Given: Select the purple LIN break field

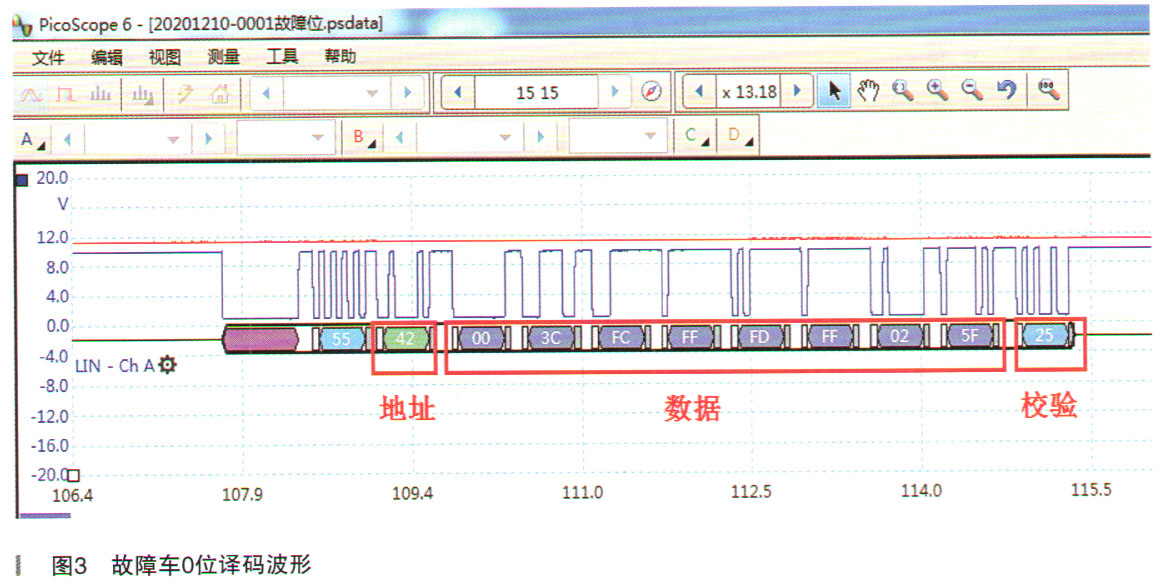Looking at the screenshot, I should [x=260, y=339].
